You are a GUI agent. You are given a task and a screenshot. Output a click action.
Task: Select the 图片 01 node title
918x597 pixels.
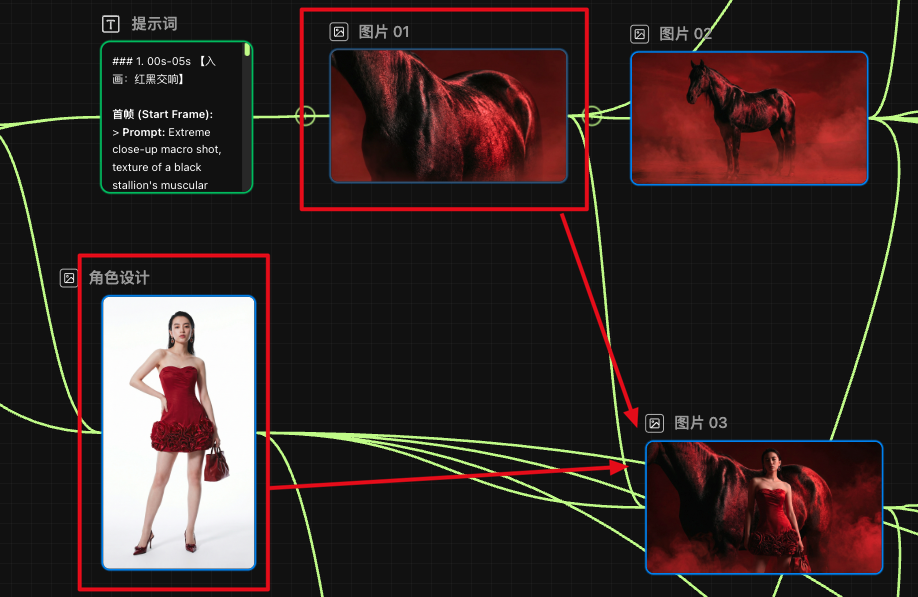click(x=384, y=32)
